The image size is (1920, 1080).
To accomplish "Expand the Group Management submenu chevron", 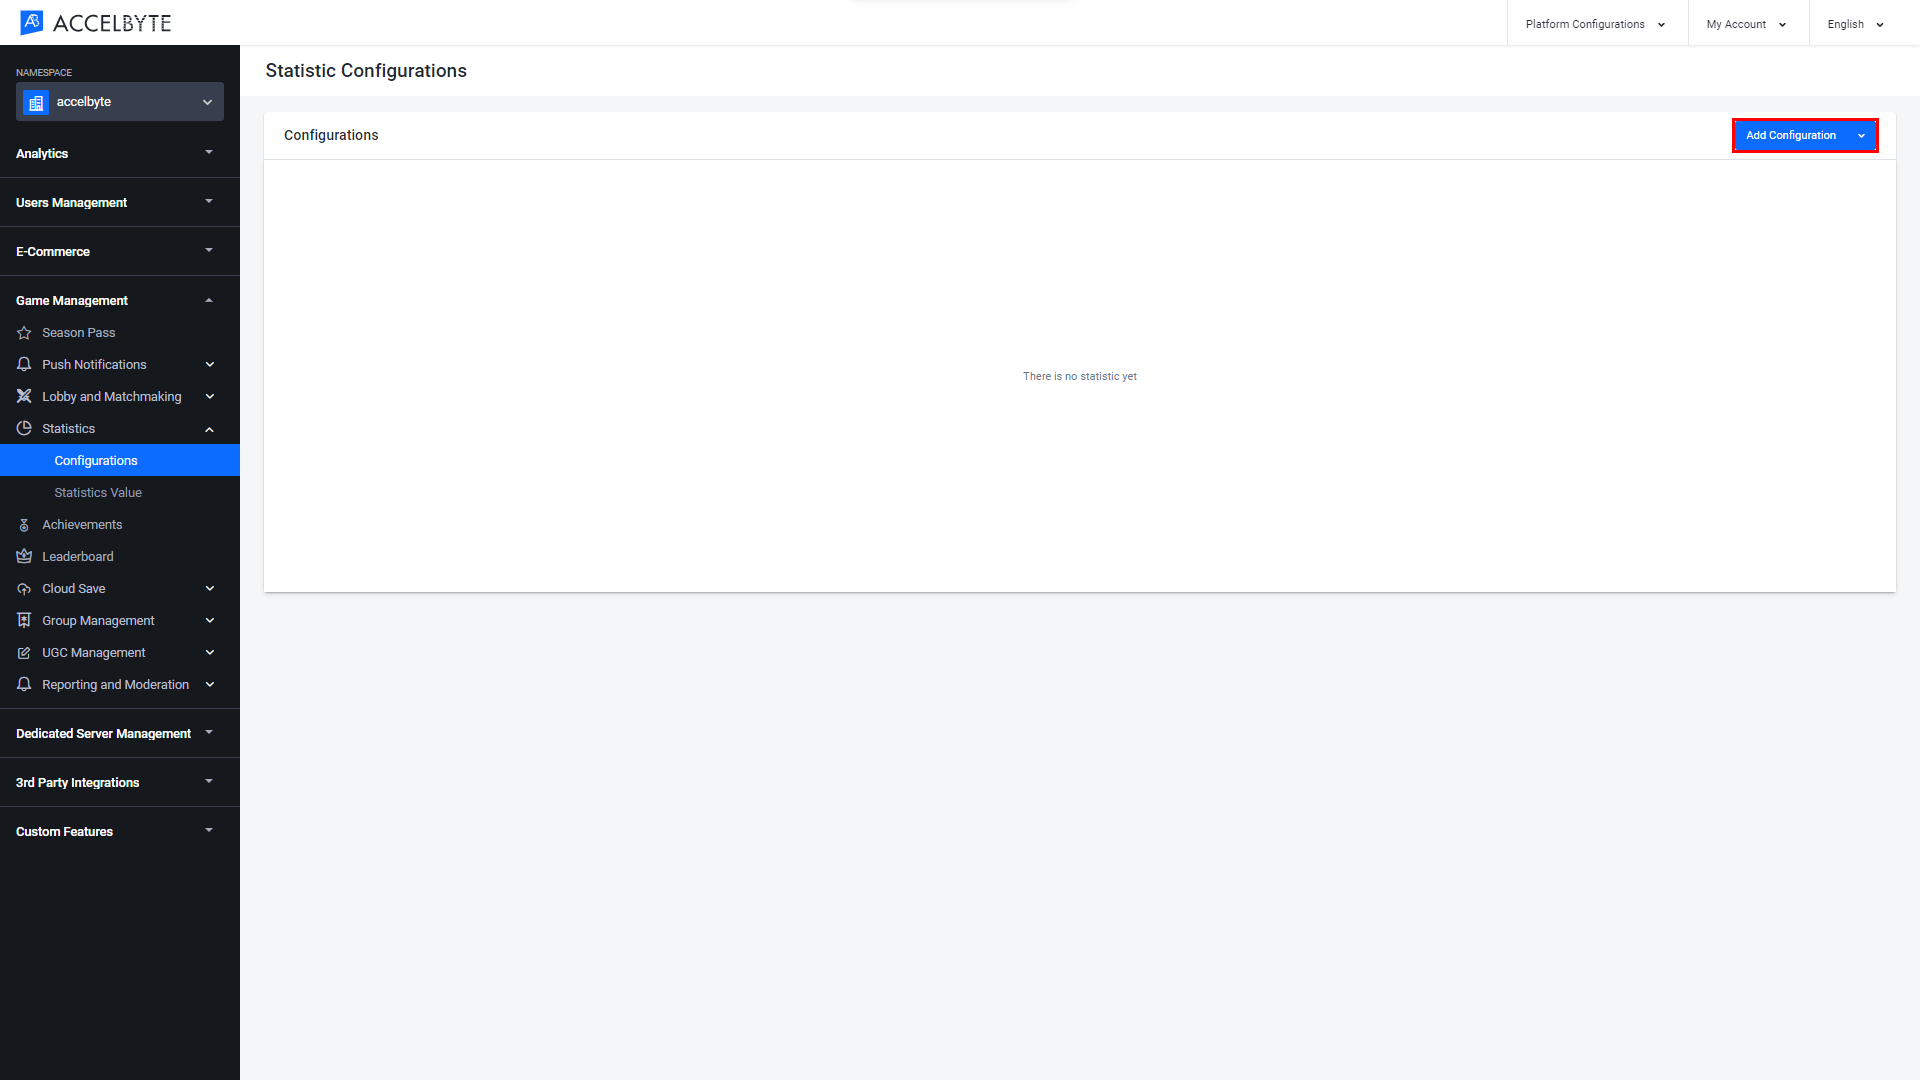I will pyautogui.click(x=210, y=621).
